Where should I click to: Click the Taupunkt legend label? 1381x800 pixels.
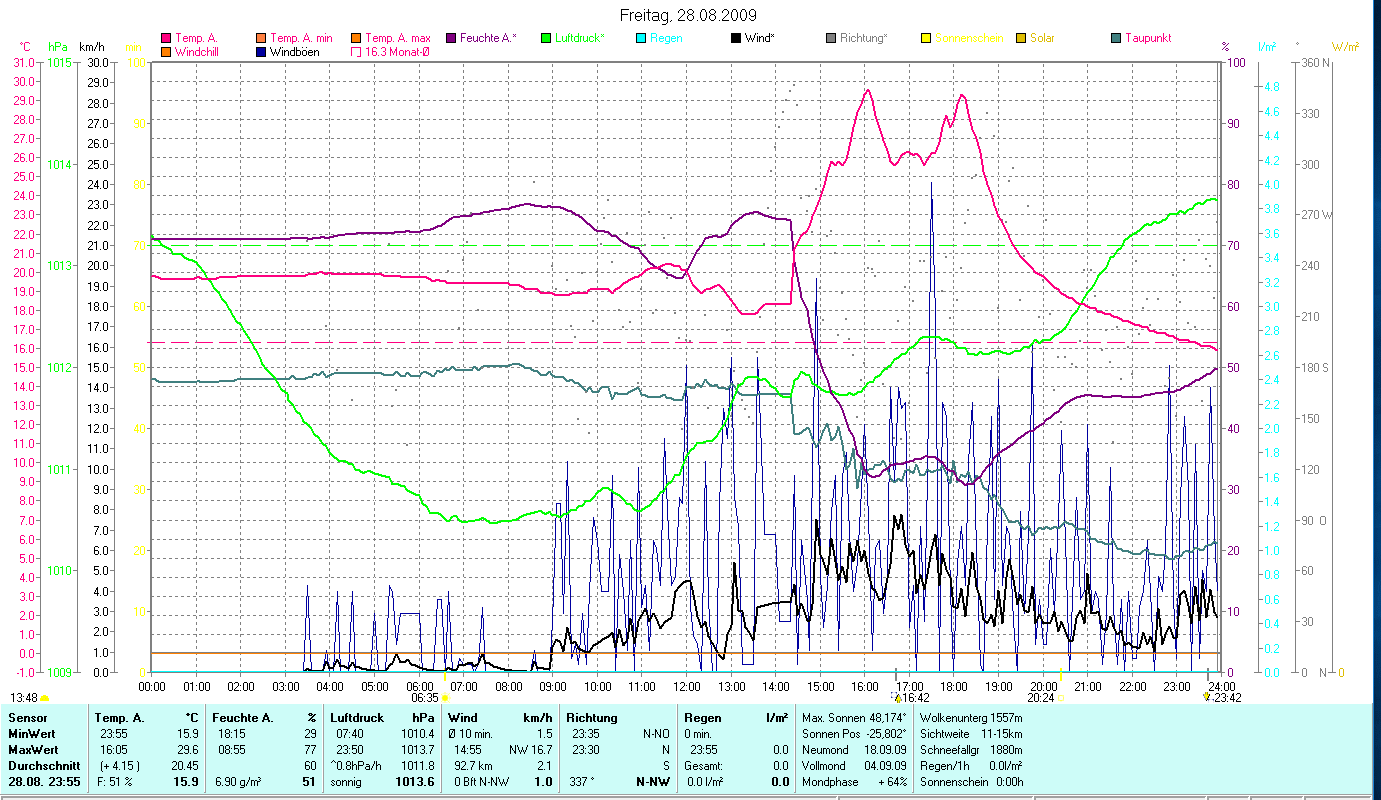tap(1147, 39)
